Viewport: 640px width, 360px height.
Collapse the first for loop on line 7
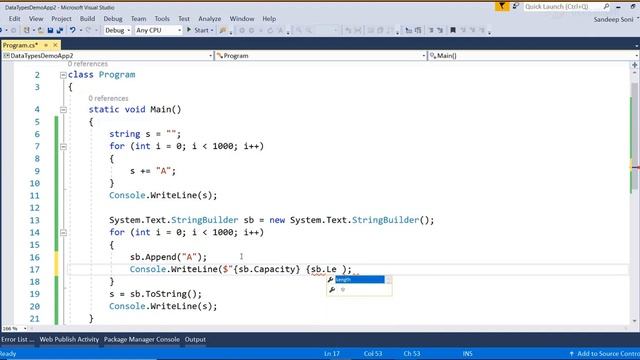pyautogui.click(x=63, y=147)
